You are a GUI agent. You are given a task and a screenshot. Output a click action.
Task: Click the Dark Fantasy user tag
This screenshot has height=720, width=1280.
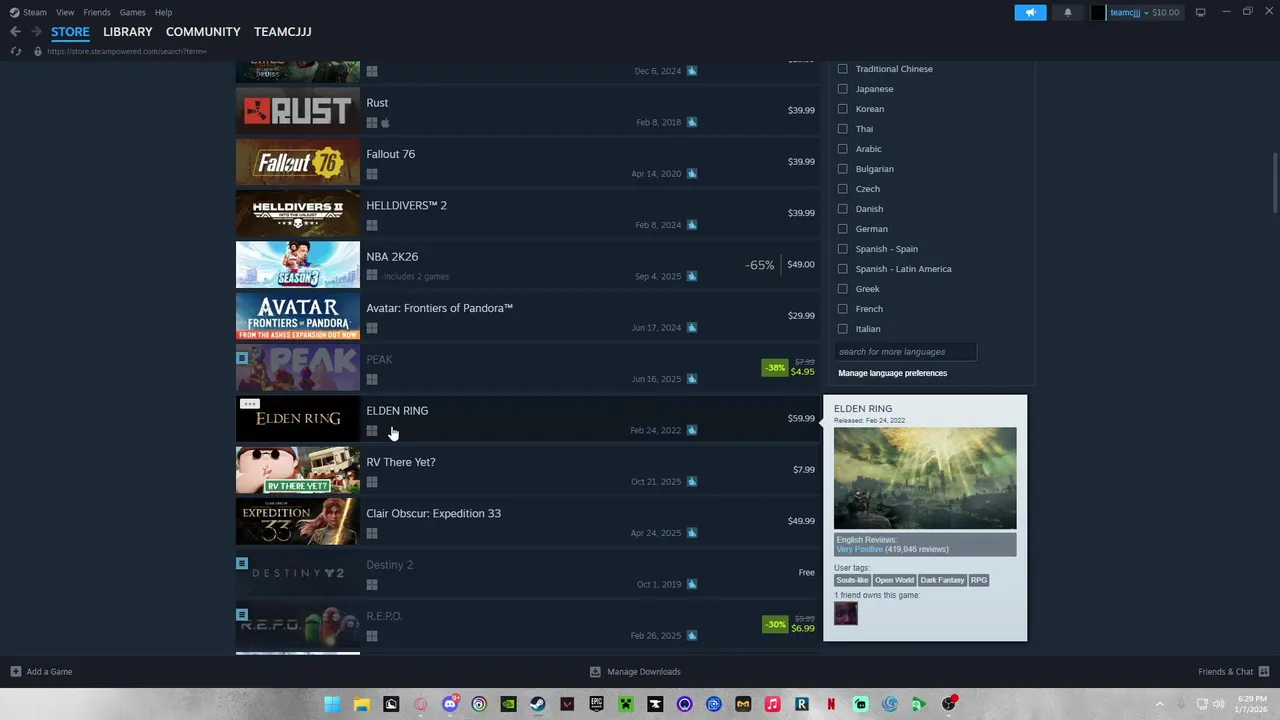click(942, 580)
